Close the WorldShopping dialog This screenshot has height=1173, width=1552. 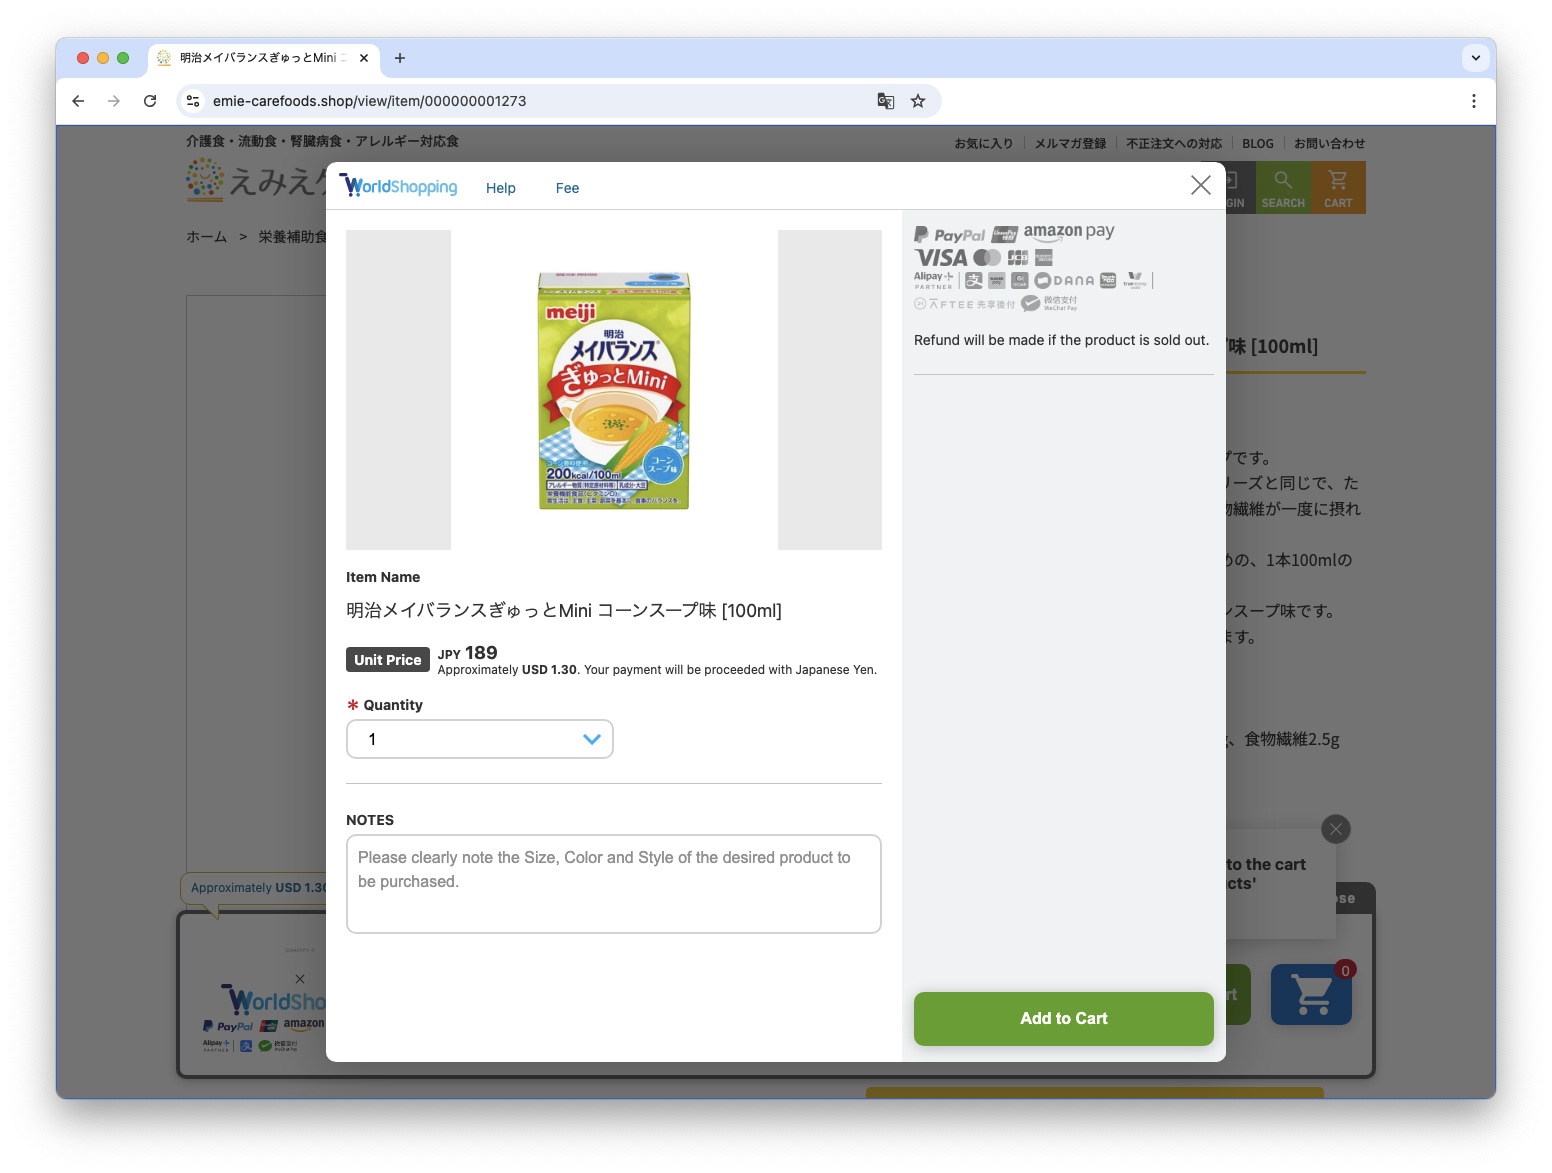tap(1200, 185)
